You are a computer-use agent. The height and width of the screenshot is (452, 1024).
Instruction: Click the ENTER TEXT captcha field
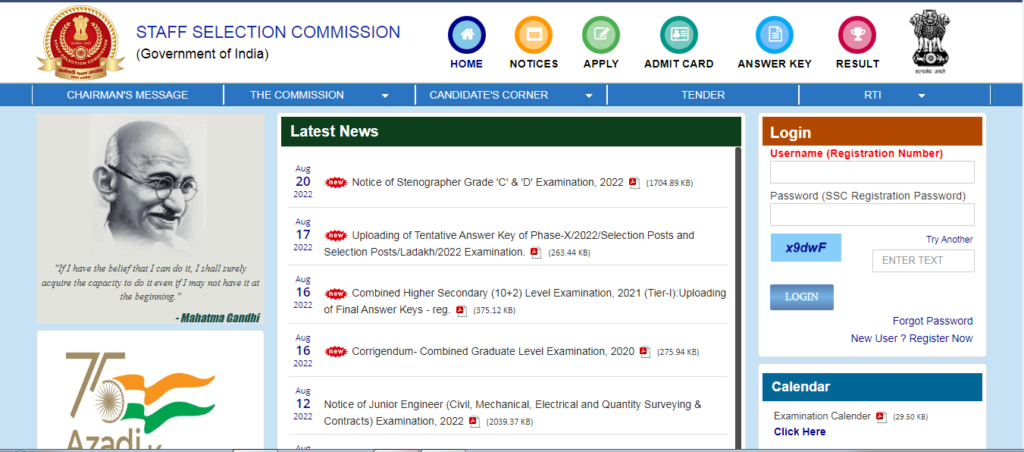pyautogui.click(x=923, y=261)
